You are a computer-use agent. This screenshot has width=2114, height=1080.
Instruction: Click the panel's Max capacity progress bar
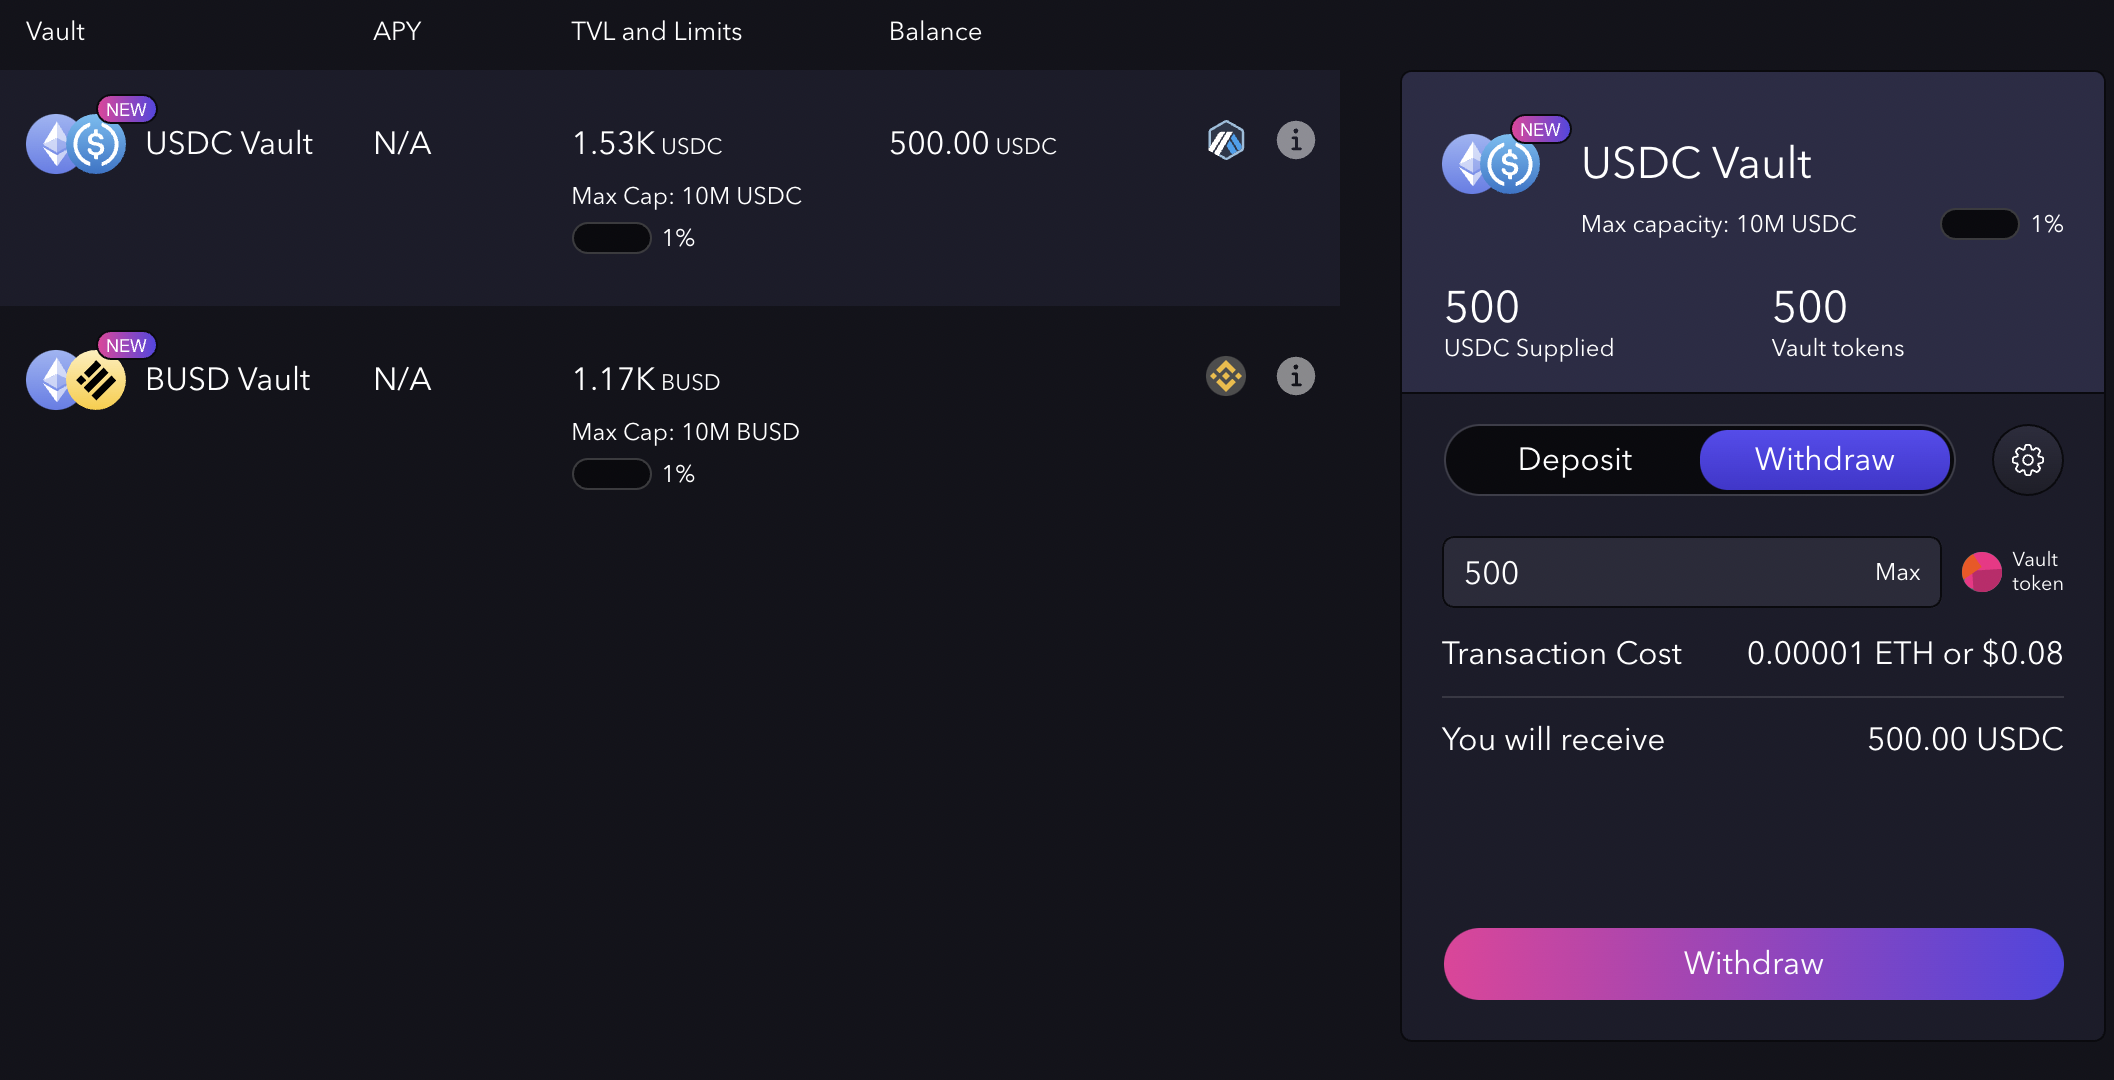[x=1979, y=224]
